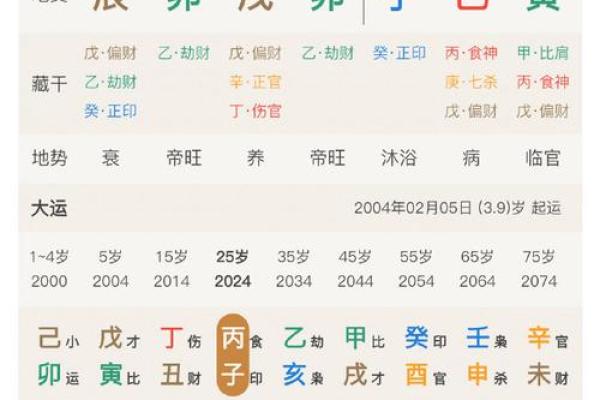Click the 15岁 age label
Viewport: 600px width, 400px height.
[171, 256]
